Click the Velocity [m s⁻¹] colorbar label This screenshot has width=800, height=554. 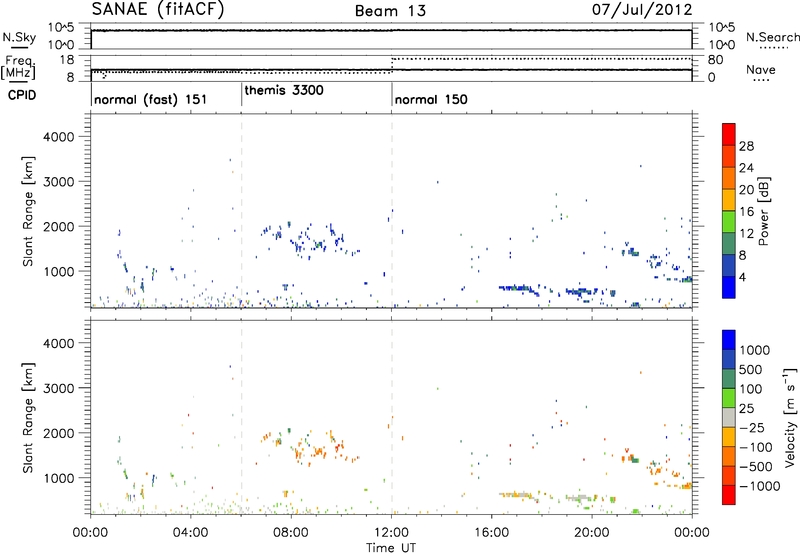point(790,417)
